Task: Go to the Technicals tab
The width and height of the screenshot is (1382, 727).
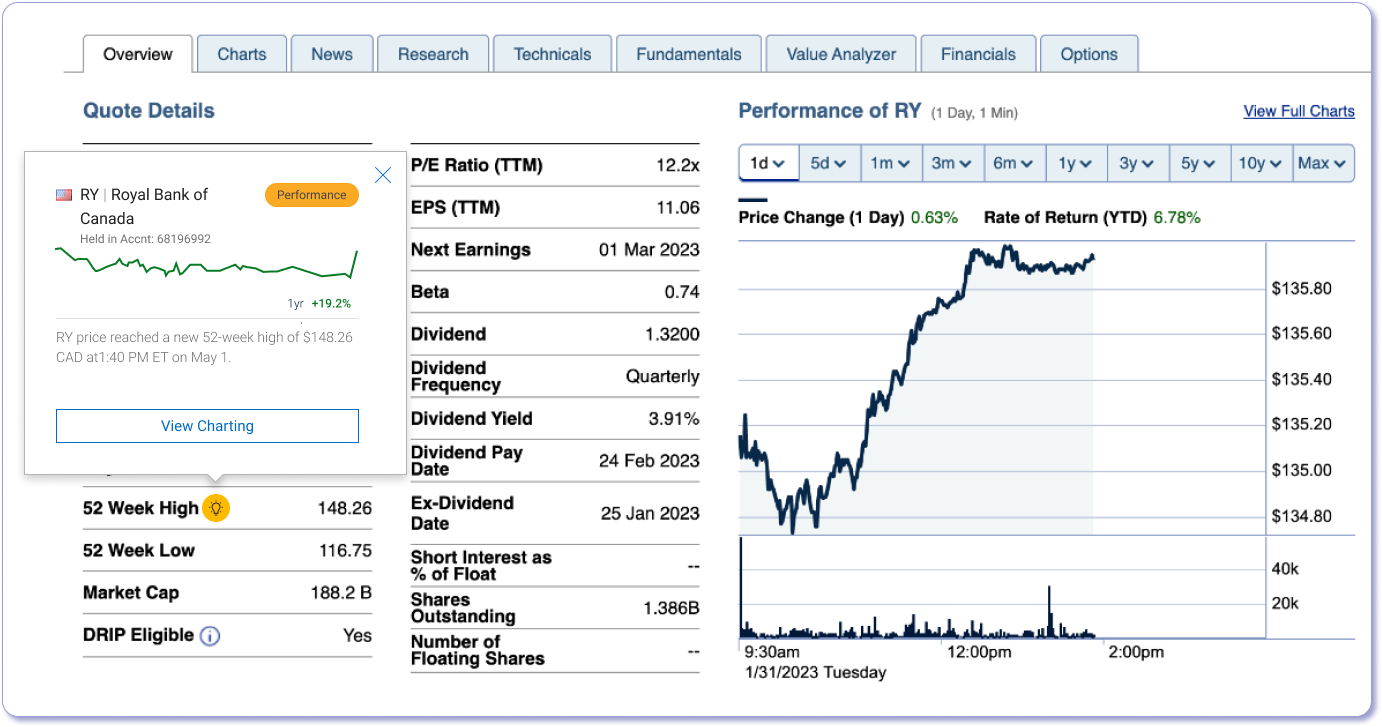Action: click(553, 54)
